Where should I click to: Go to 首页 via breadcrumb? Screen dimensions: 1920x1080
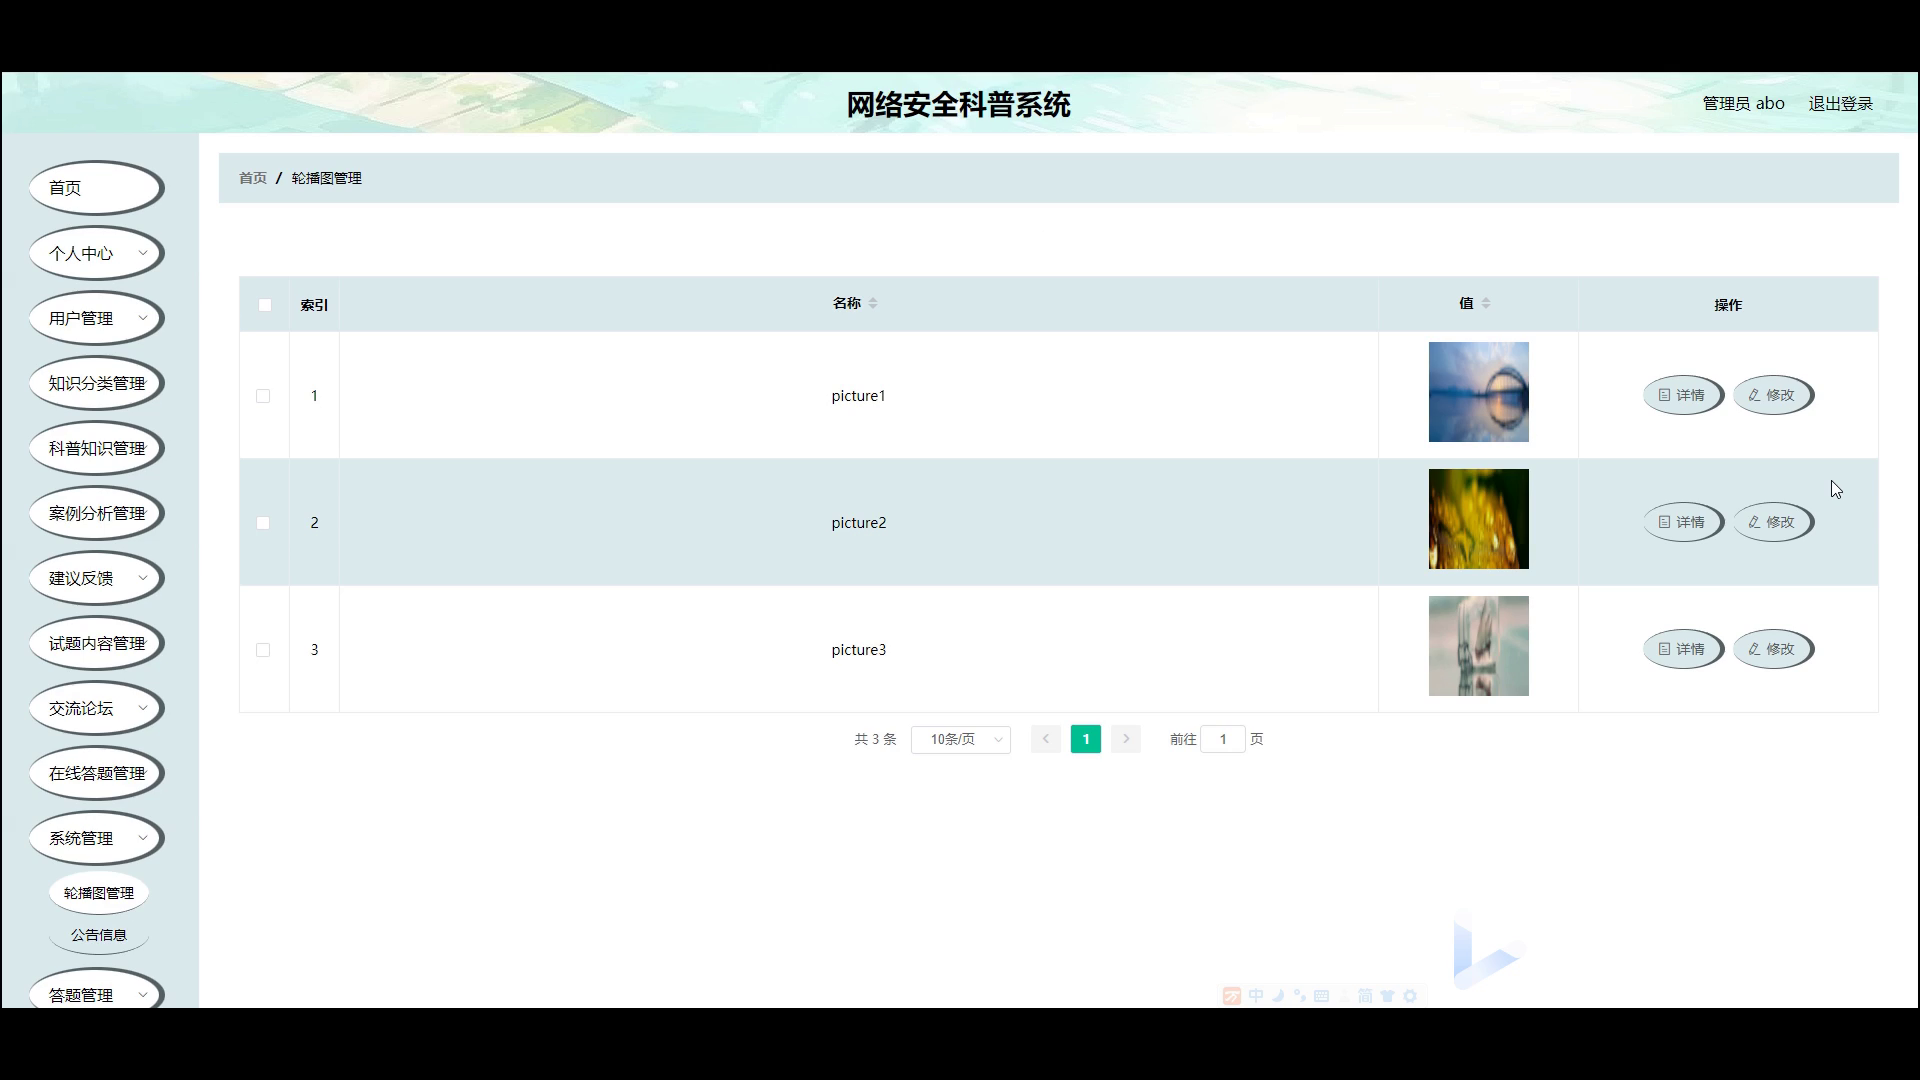[x=253, y=178]
